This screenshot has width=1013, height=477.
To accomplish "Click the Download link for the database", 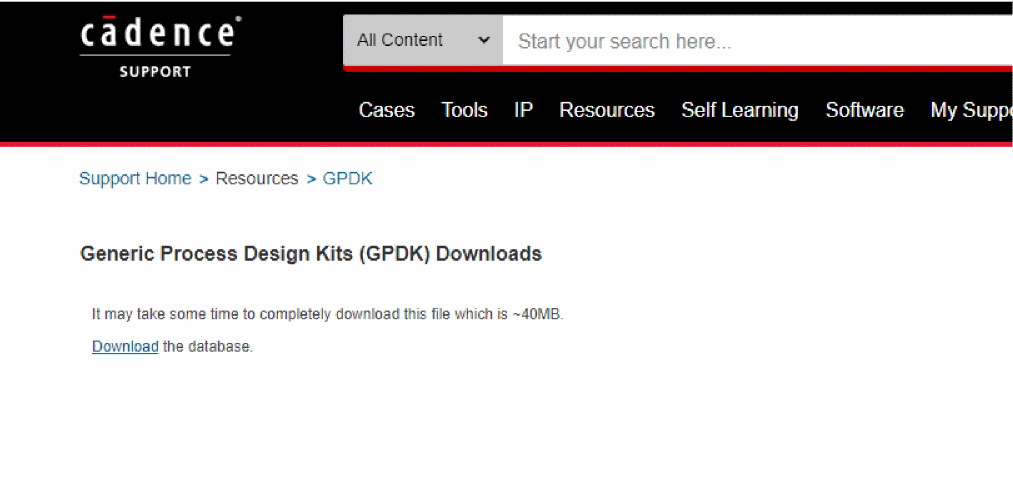I will pyautogui.click(x=125, y=346).
